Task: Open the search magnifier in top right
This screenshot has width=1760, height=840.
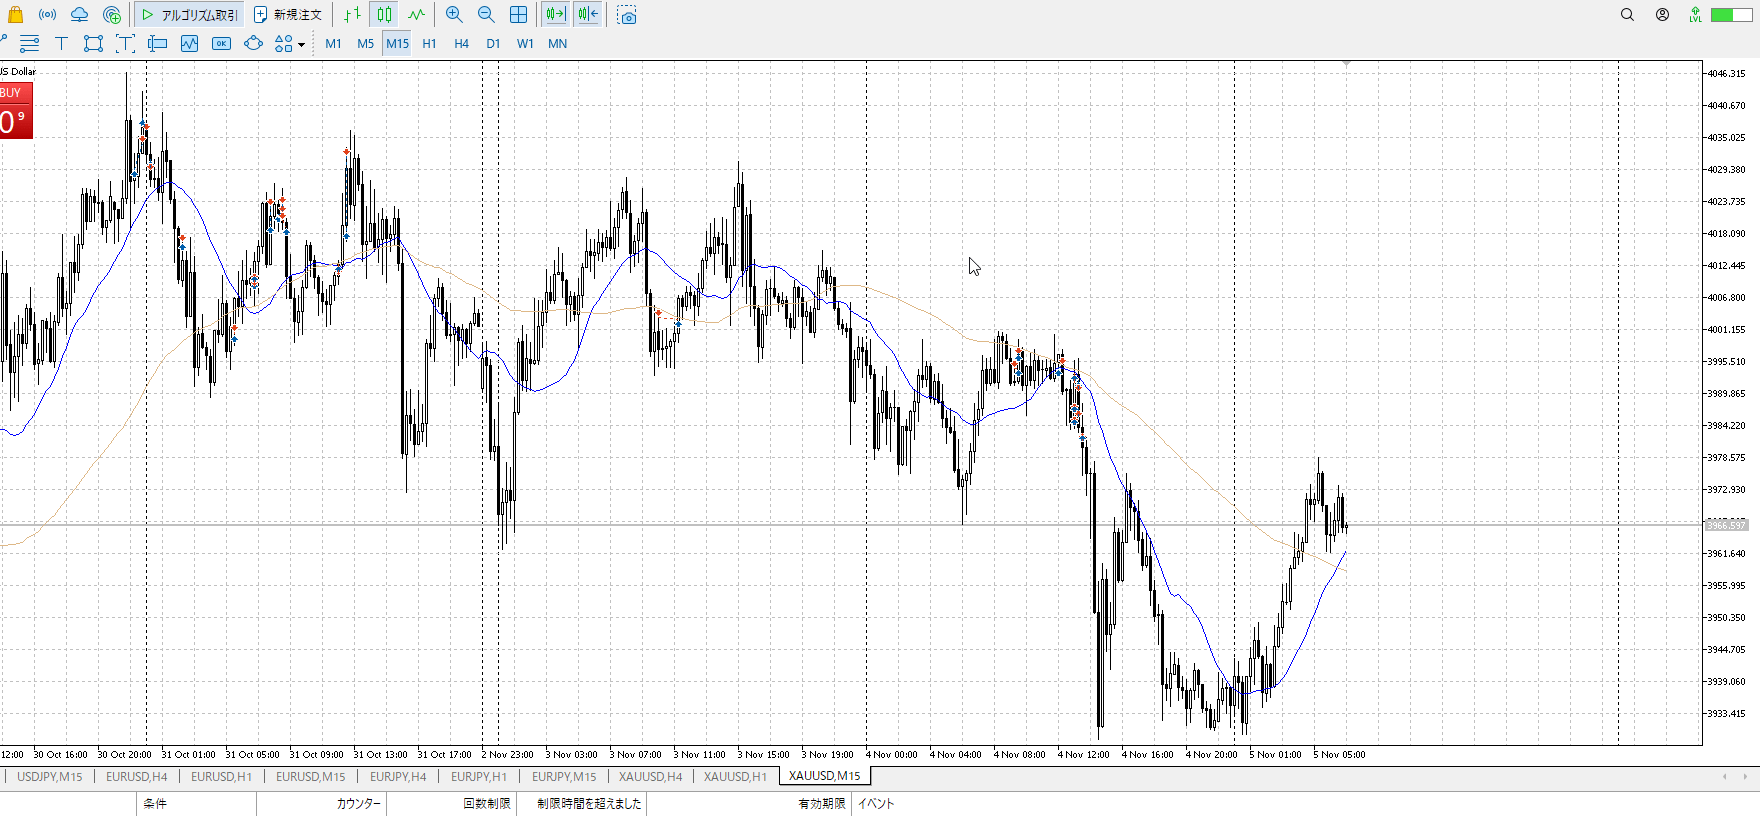Action: (x=1627, y=15)
